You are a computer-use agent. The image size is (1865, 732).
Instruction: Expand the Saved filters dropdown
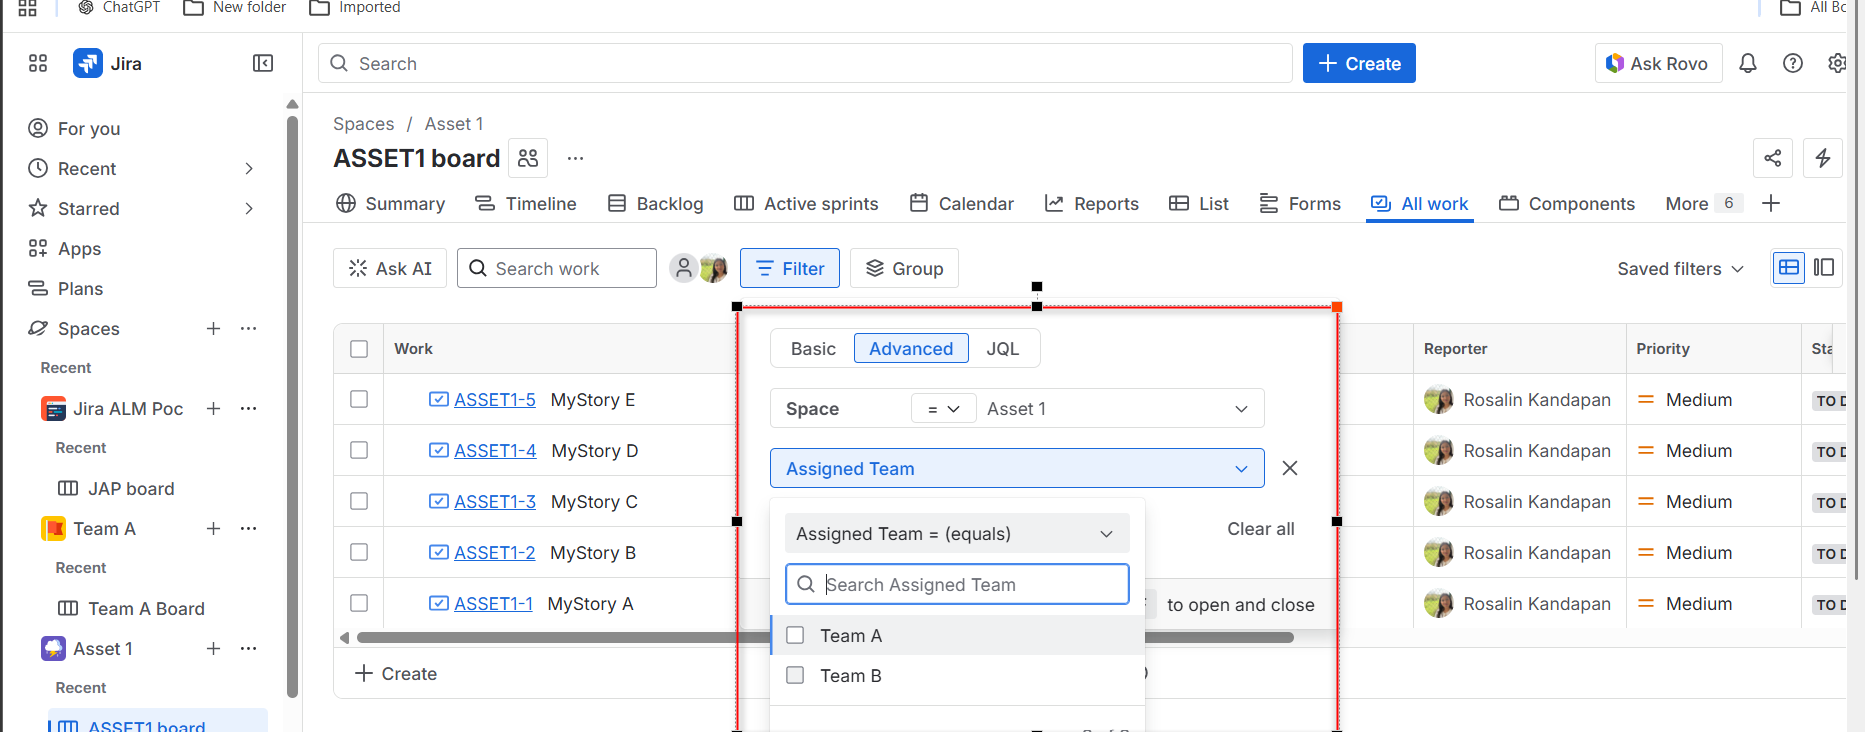[x=1680, y=268]
